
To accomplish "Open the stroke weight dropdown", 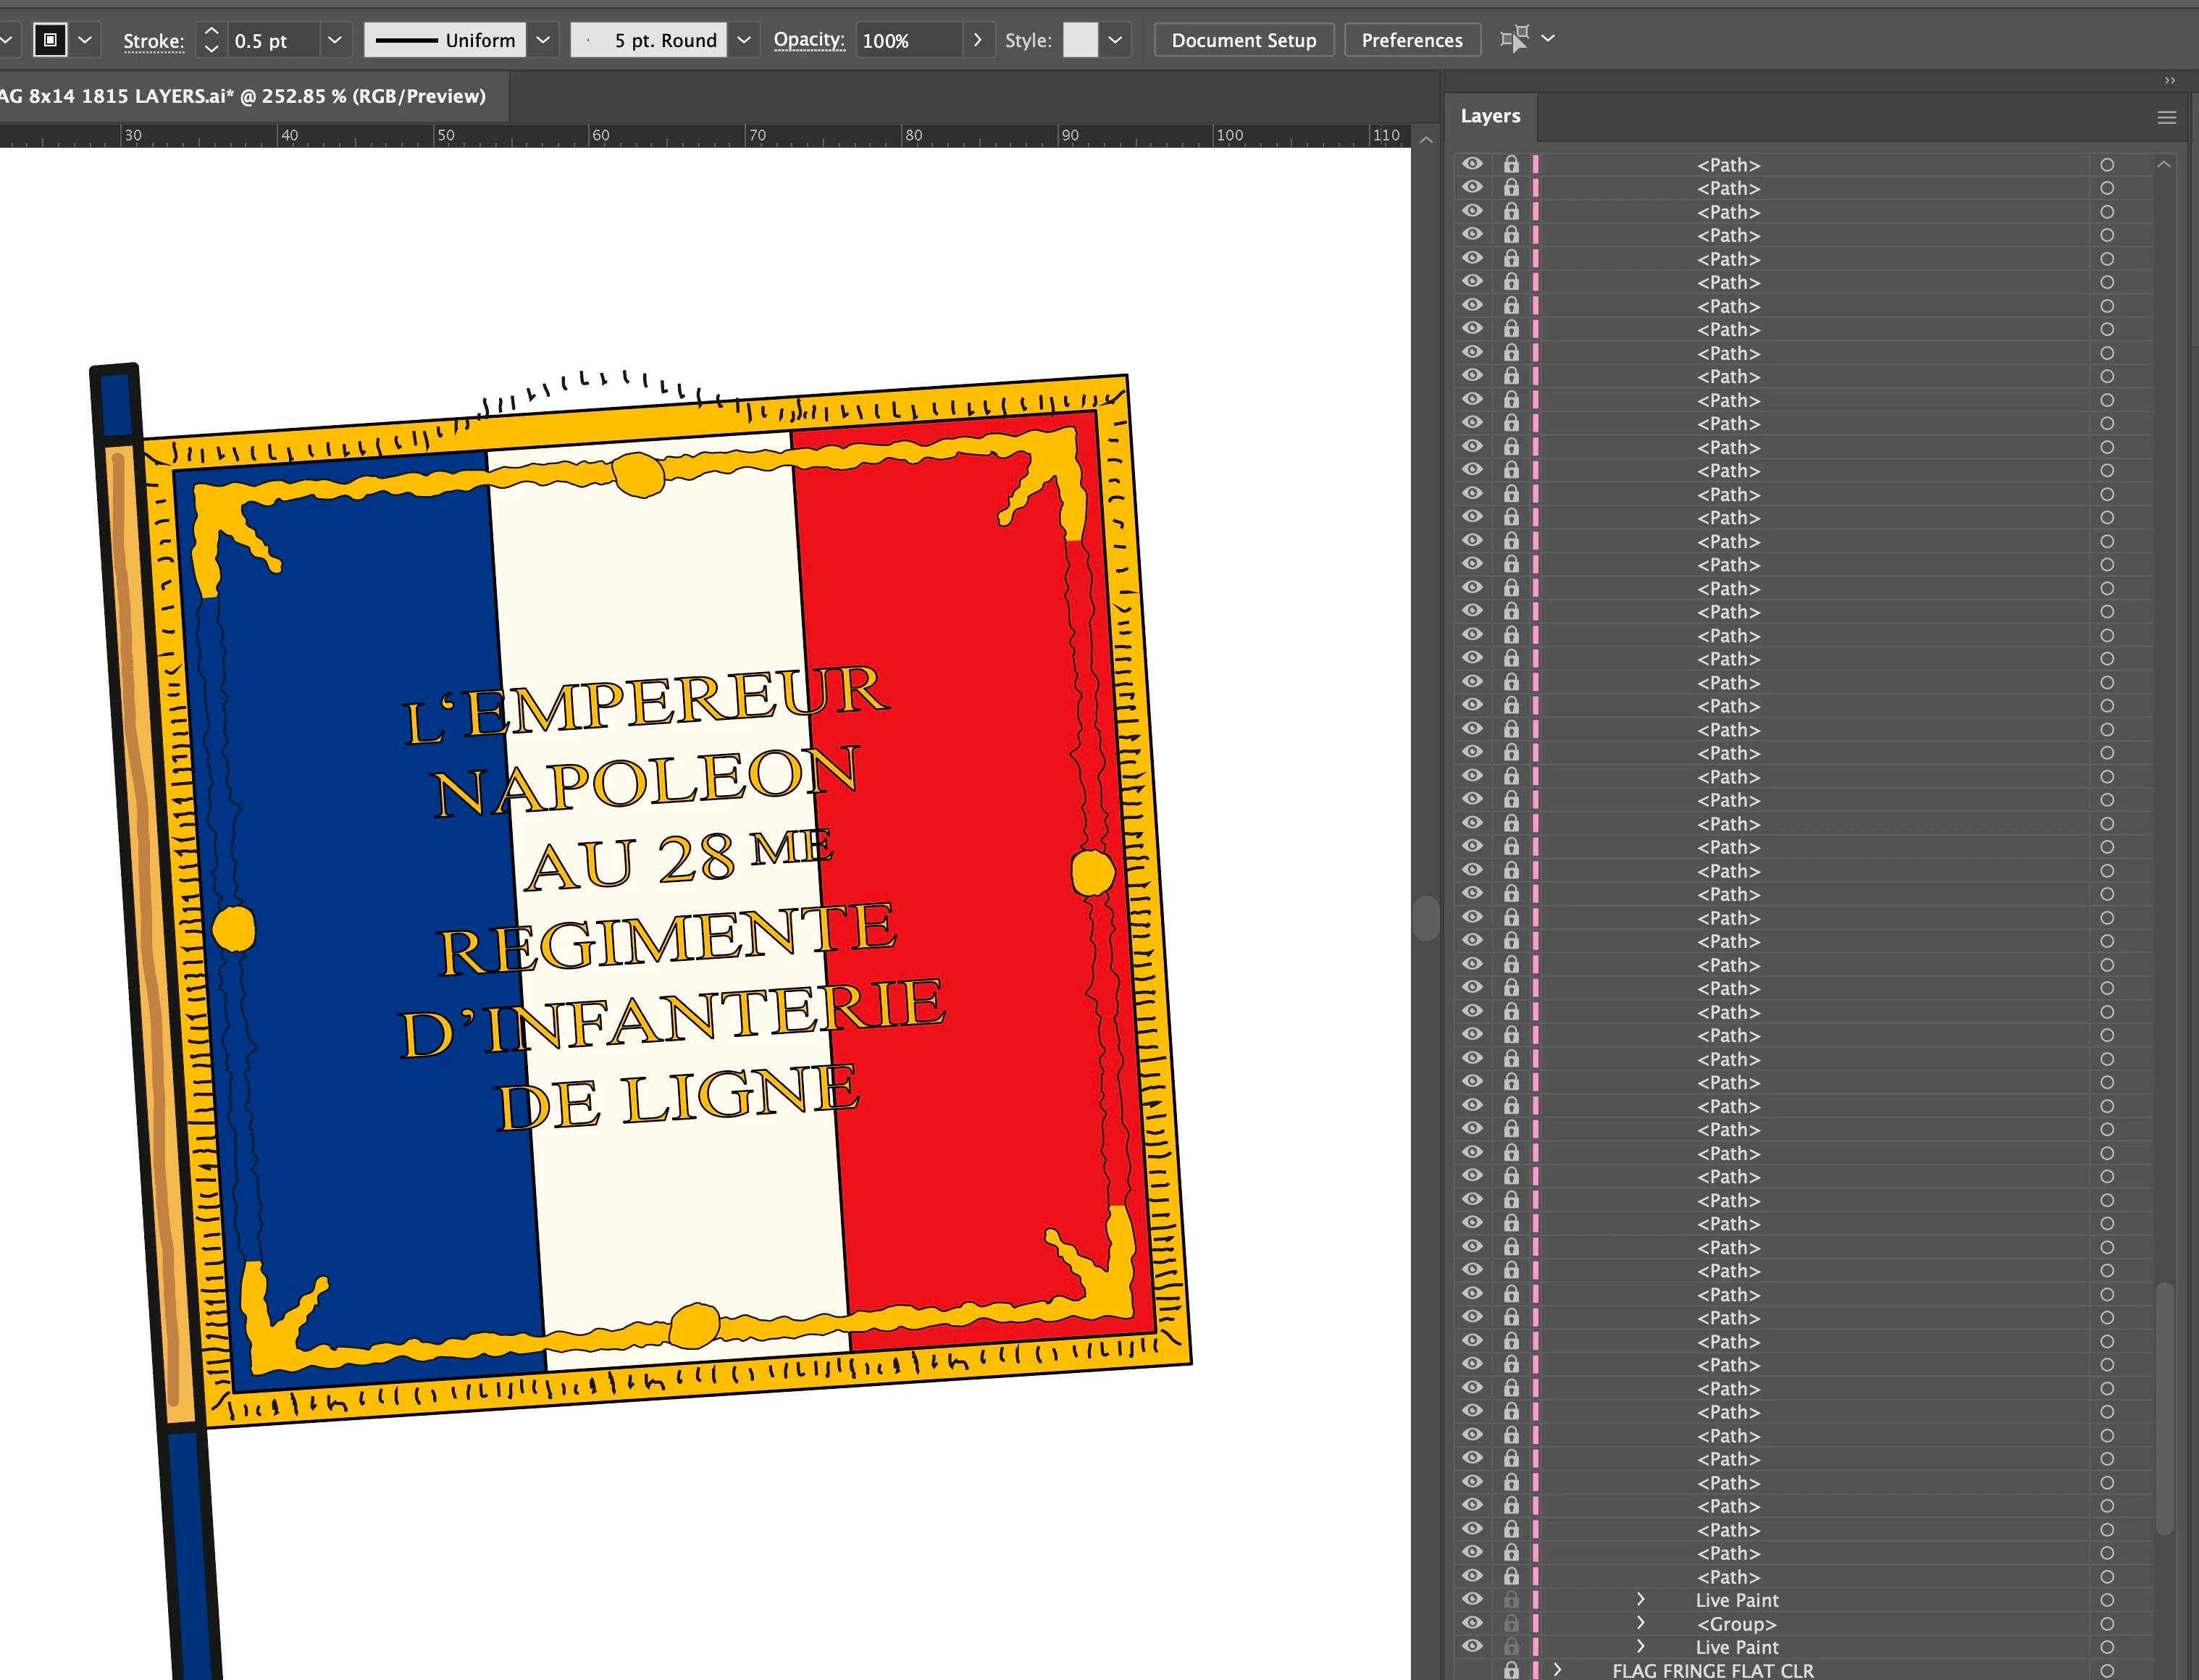I will pos(334,40).
